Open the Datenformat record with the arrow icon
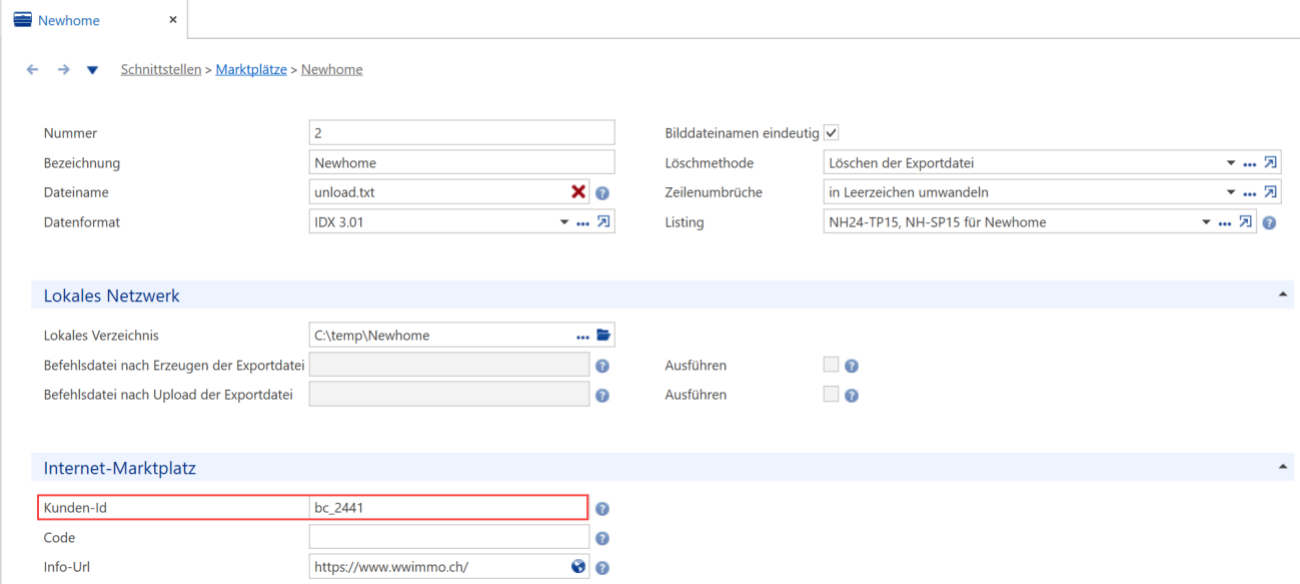Screen dimensions: 1300x584 603,222
